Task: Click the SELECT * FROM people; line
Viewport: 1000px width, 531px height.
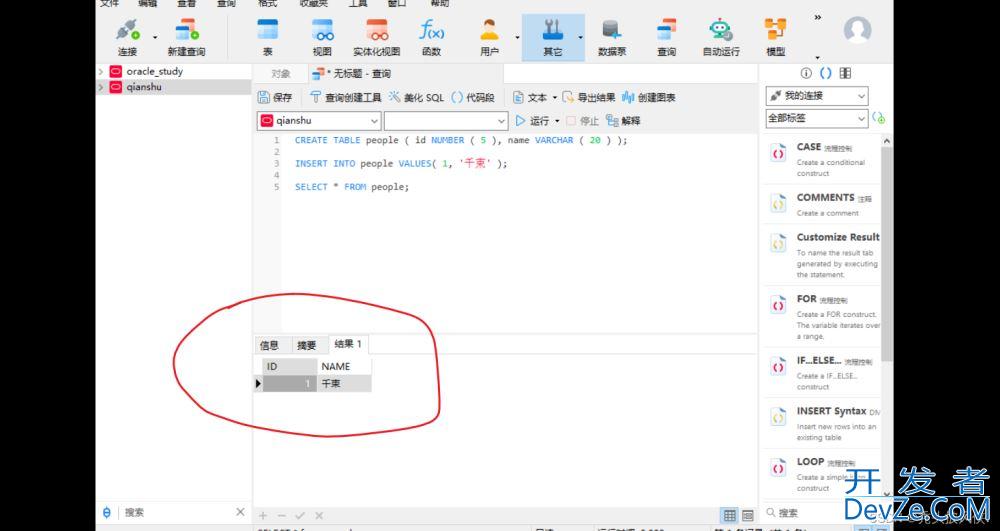Action: (x=351, y=187)
